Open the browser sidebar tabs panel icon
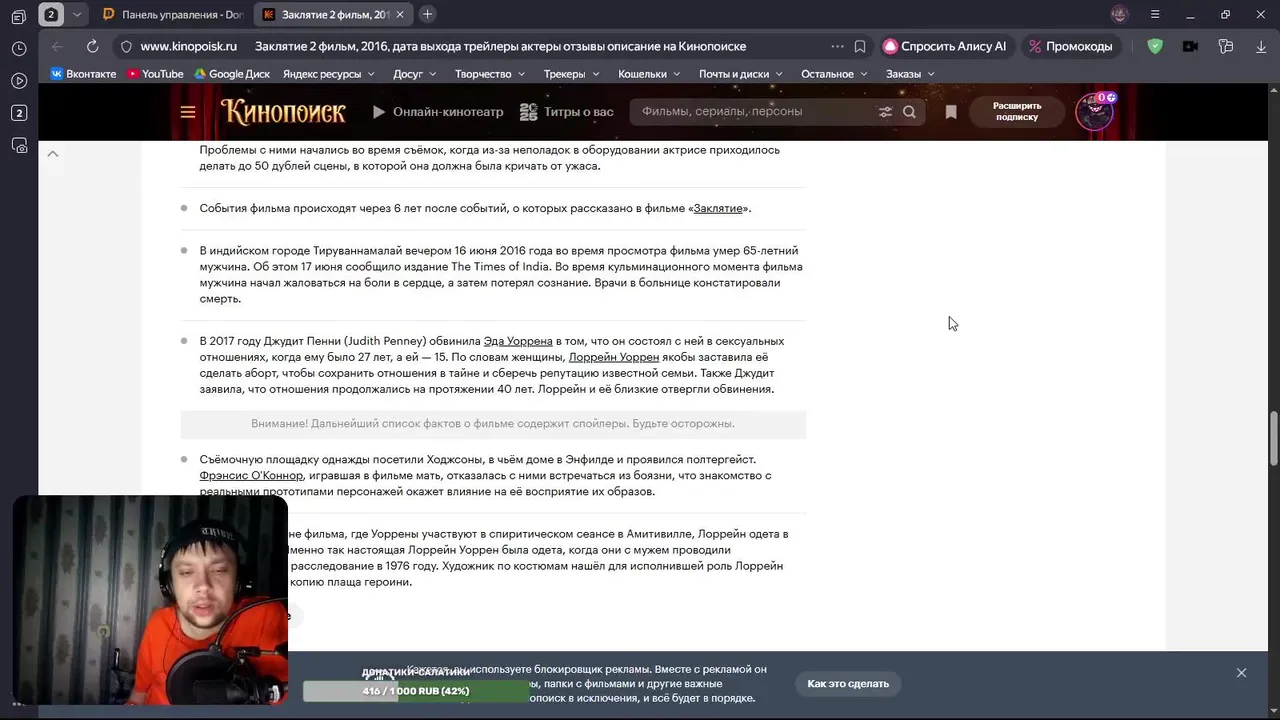Screen dimensions: 1280x720 click(18, 16)
